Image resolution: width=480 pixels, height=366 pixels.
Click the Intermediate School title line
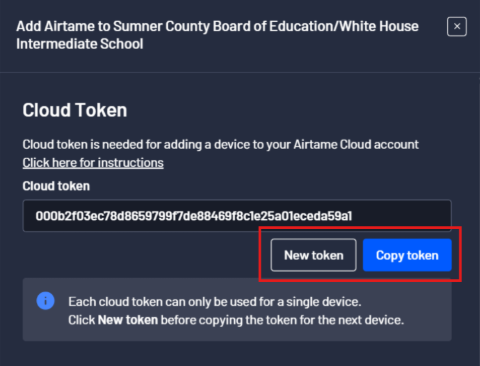pos(80,44)
